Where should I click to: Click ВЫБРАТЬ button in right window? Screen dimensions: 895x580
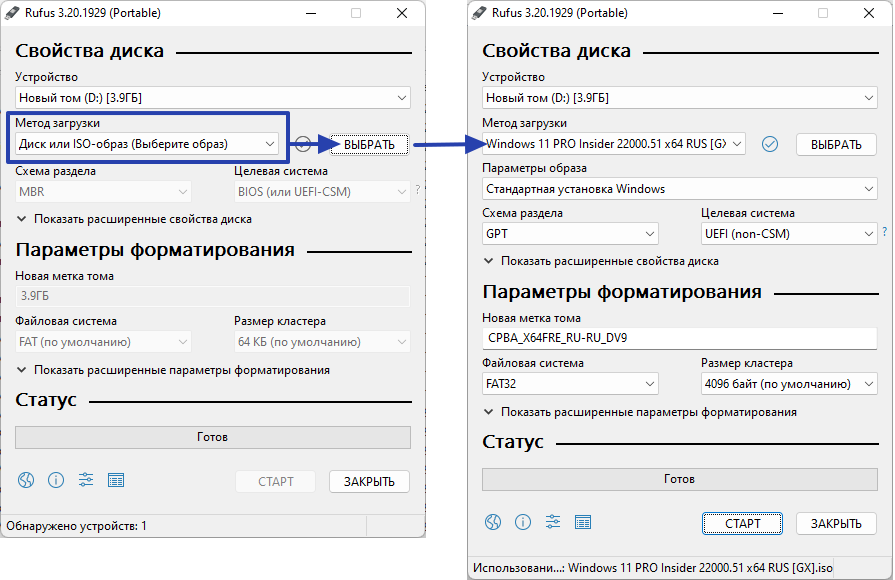coord(836,144)
